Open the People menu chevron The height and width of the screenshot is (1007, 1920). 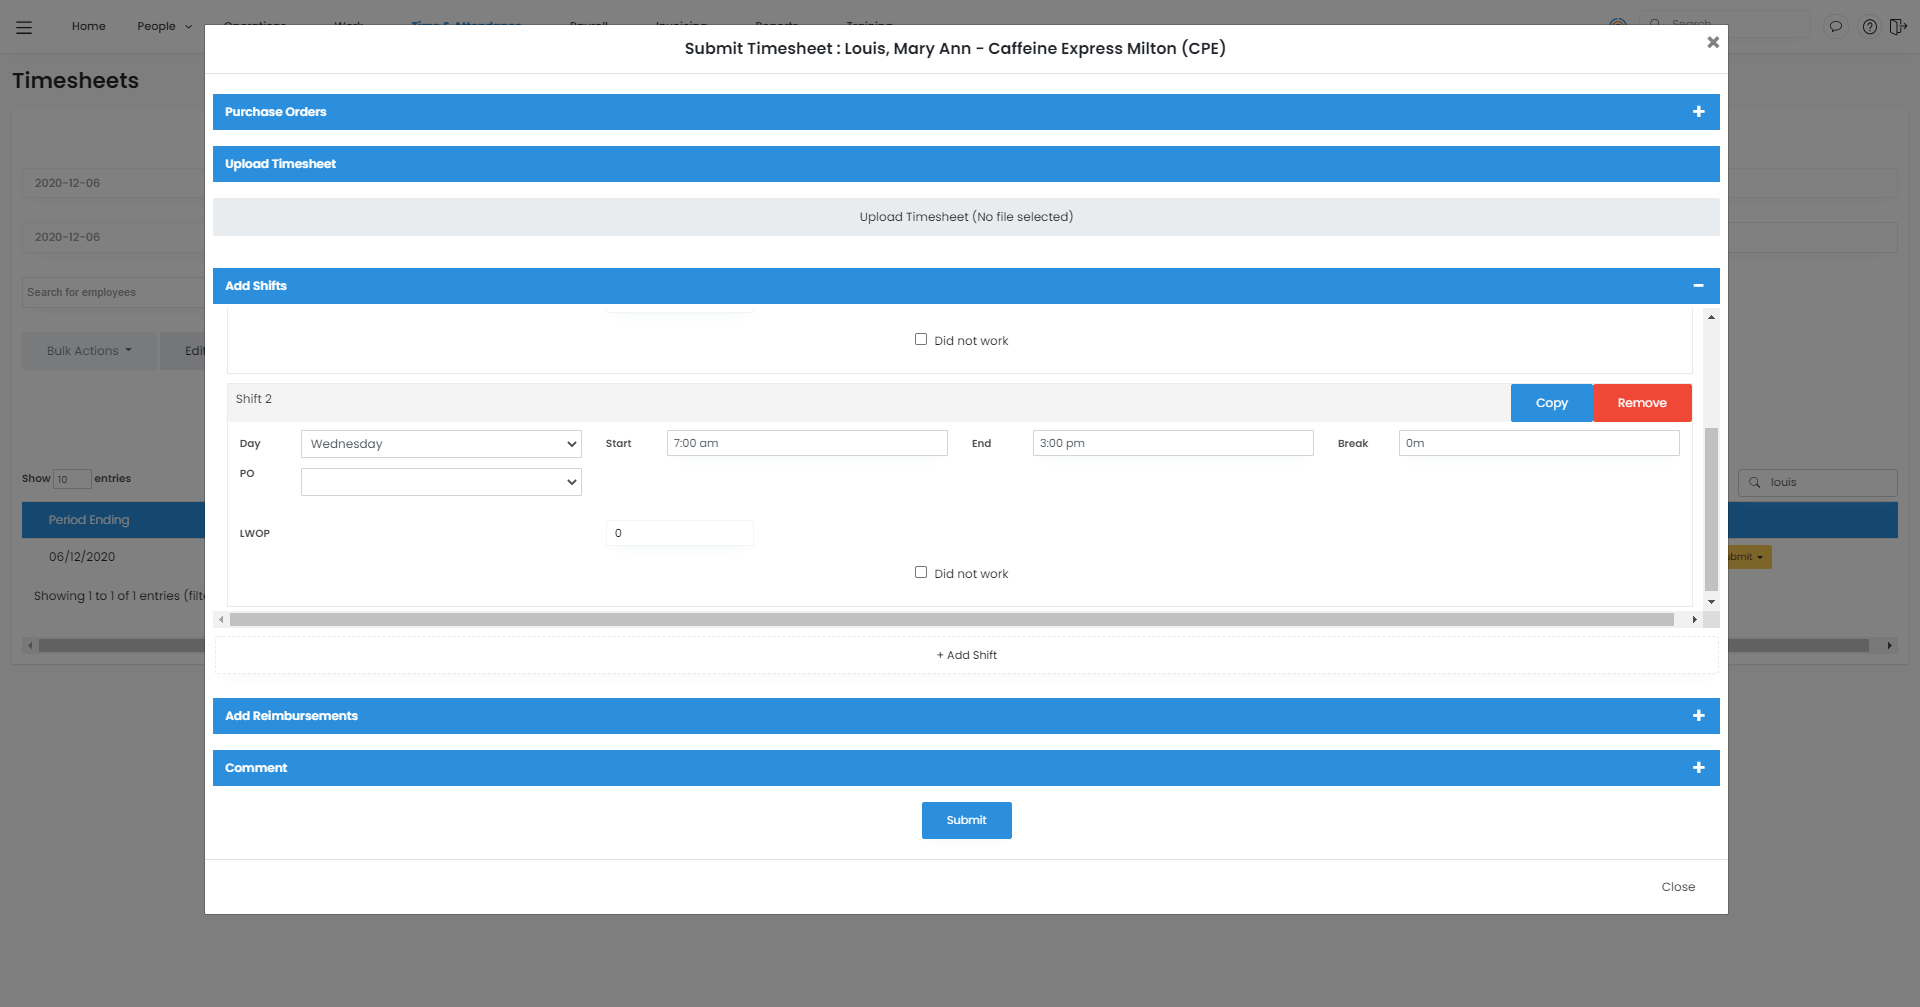point(186,27)
